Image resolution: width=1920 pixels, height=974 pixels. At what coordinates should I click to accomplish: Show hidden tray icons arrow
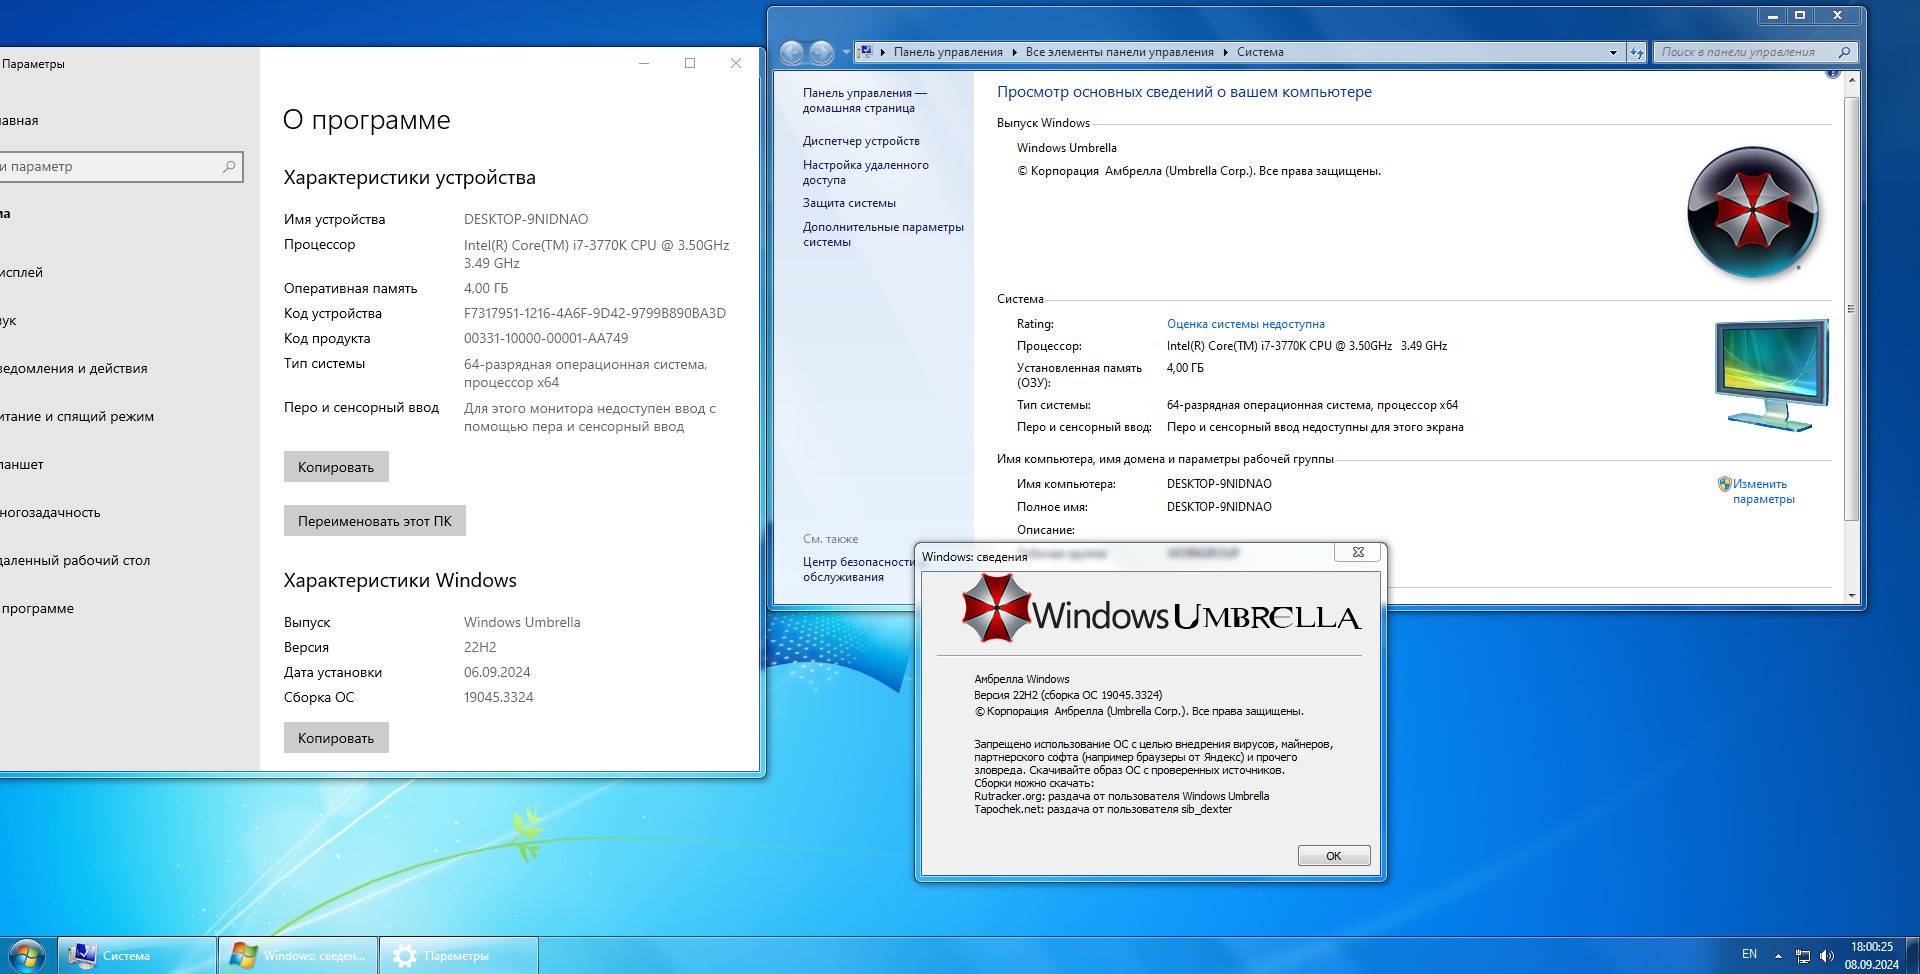pyautogui.click(x=1778, y=955)
